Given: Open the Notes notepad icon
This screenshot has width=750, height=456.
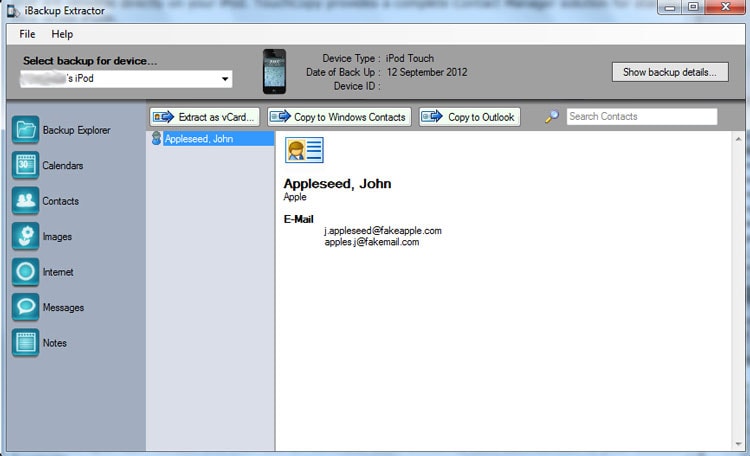Looking at the screenshot, I should pos(25,343).
